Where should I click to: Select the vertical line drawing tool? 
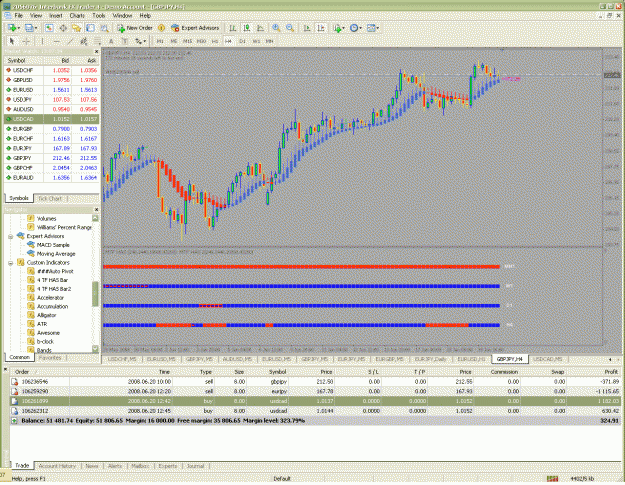(x=42, y=41)
